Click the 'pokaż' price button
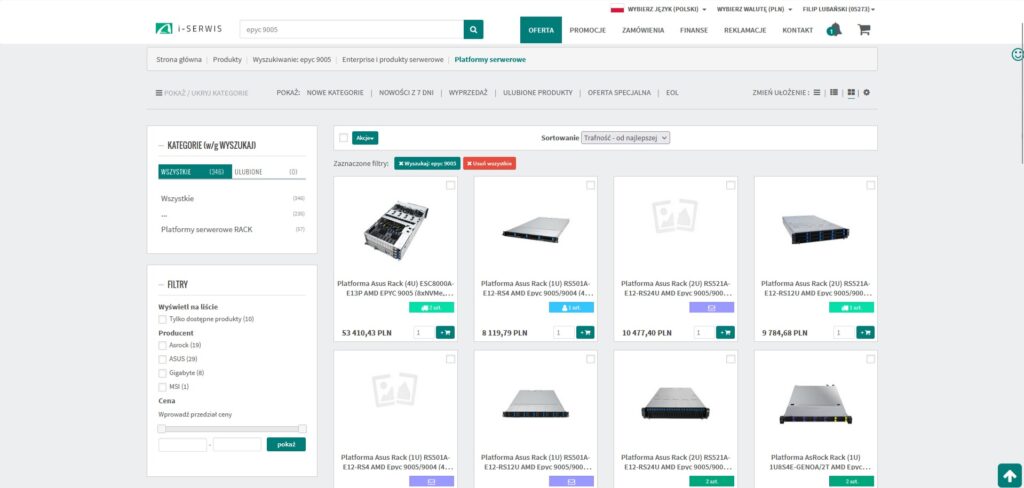 286,444
